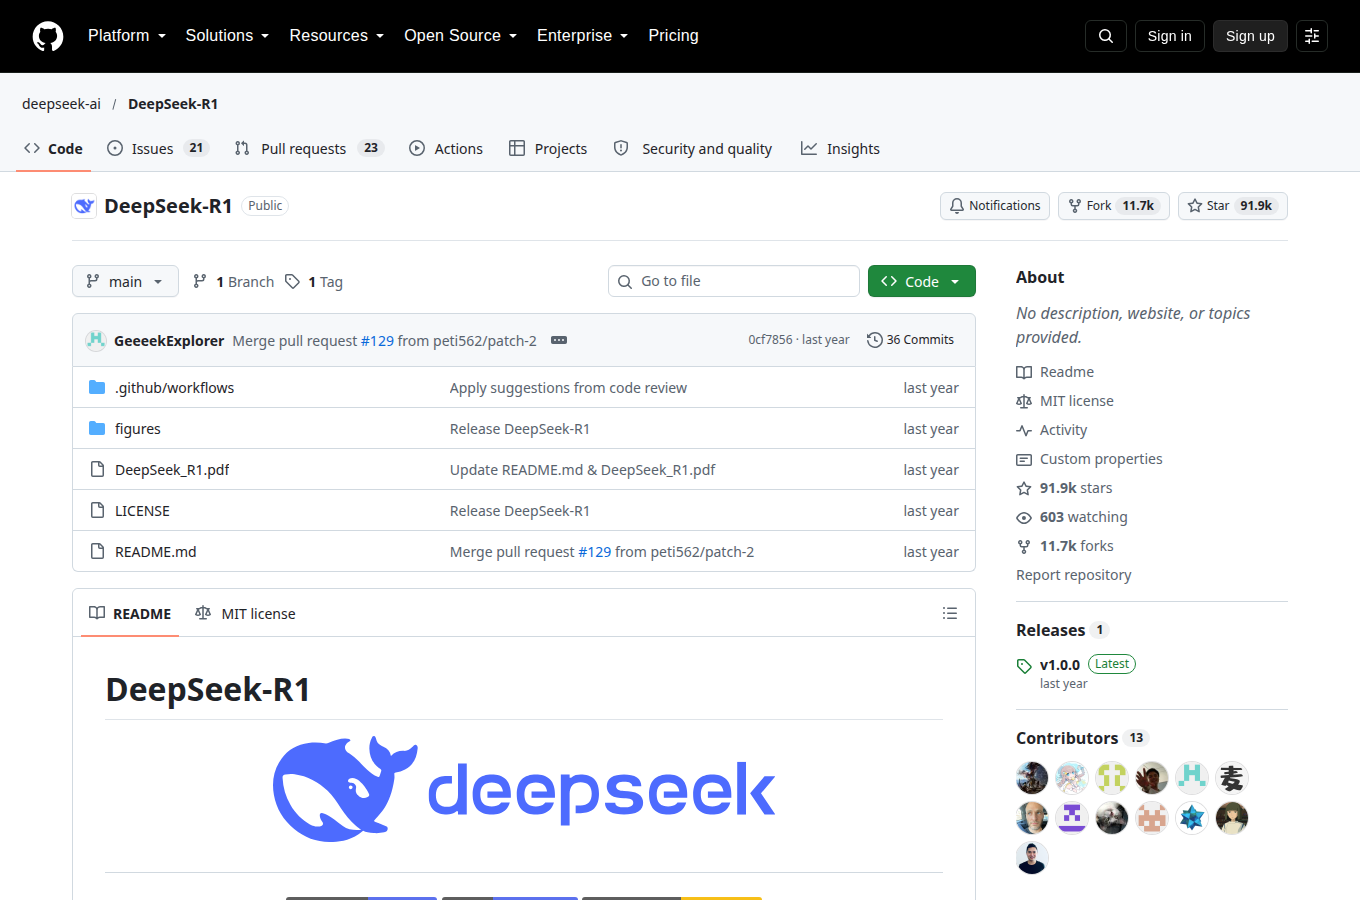
Task: Open the README.md file
Action: click(x=156, y=552)
